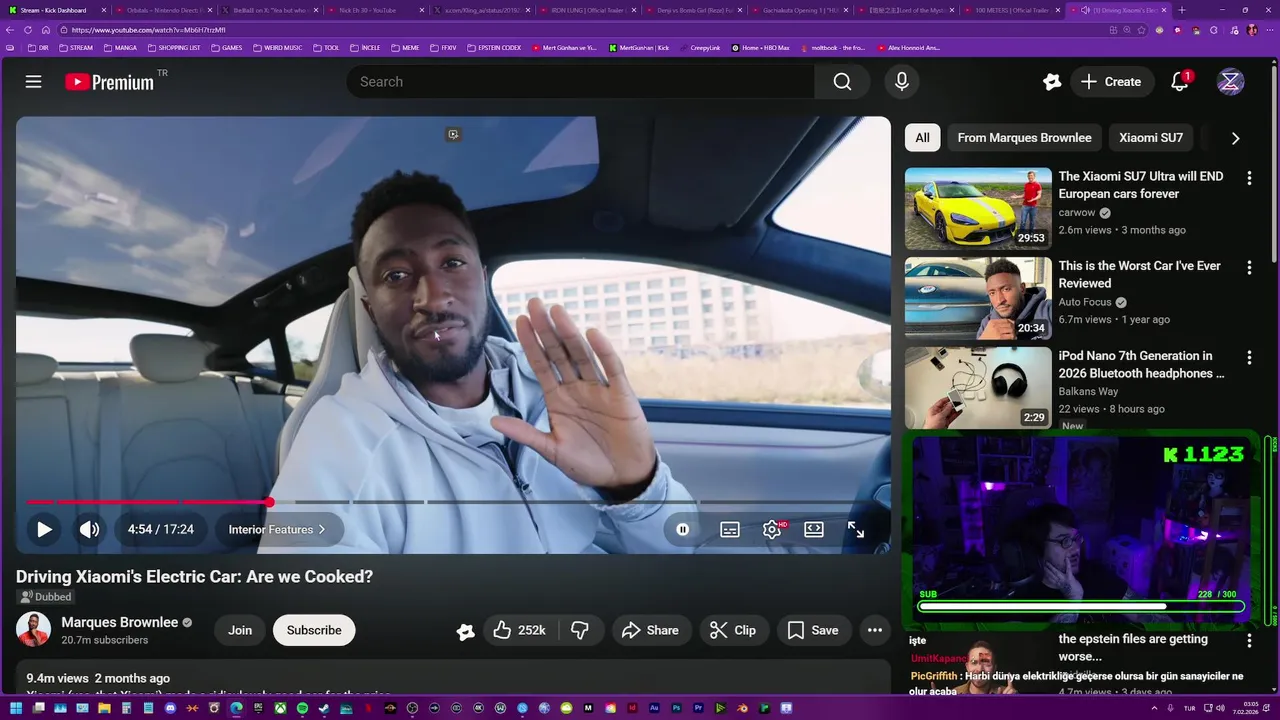This screenshot has height=720, width=1280.
Task: Create a Clip with the scissors
Action: 733,630
